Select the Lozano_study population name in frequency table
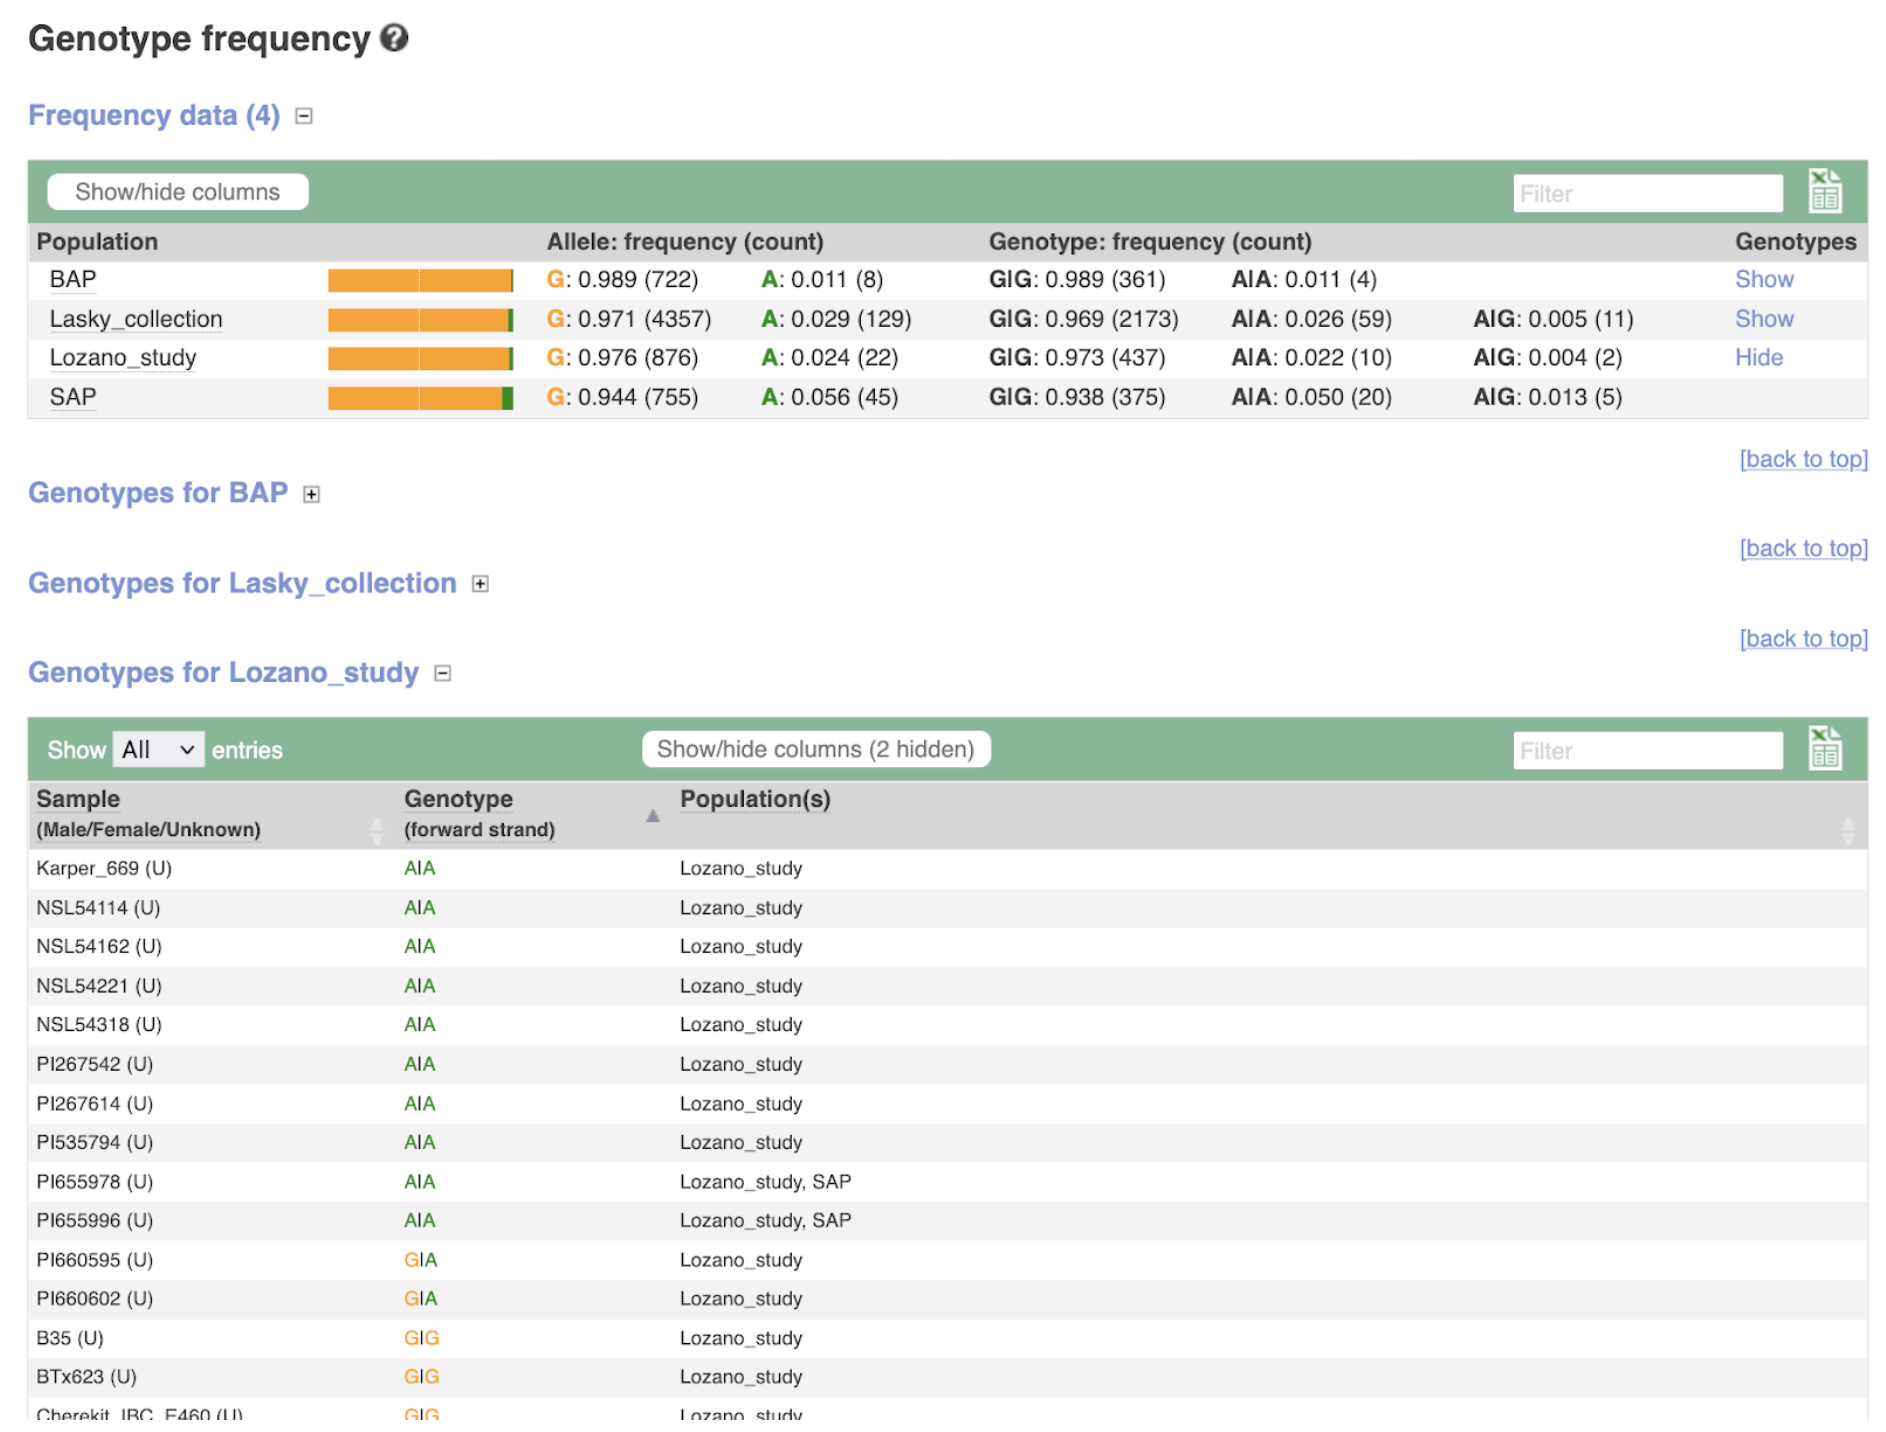 coord(123,358)
